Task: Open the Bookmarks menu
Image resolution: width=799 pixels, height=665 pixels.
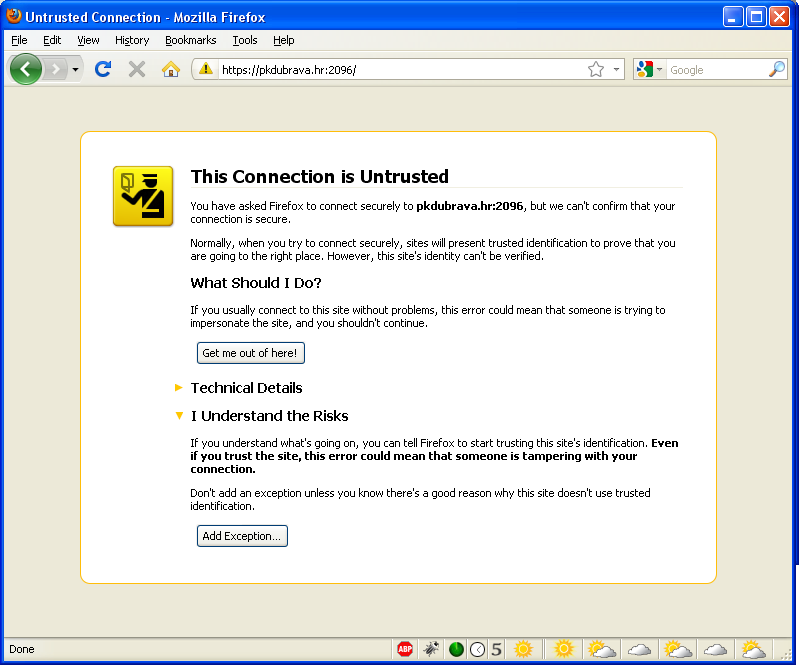Action: pos(190,40)
